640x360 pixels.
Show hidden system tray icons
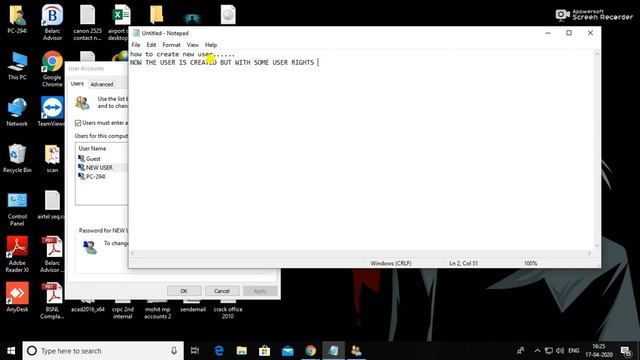pos(537,351)
